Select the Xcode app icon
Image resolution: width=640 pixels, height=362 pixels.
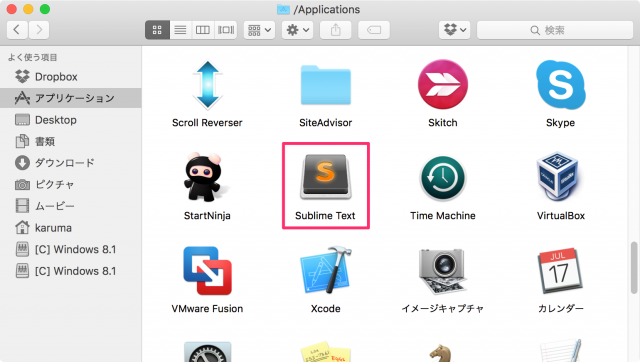[x=325, y=270]
